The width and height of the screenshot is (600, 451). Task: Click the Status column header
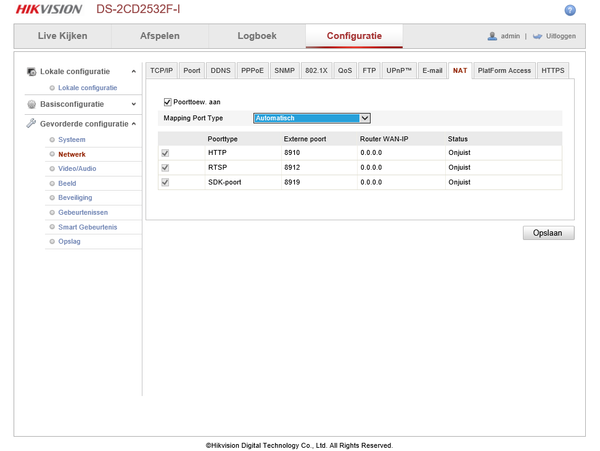tap(458, 139)
